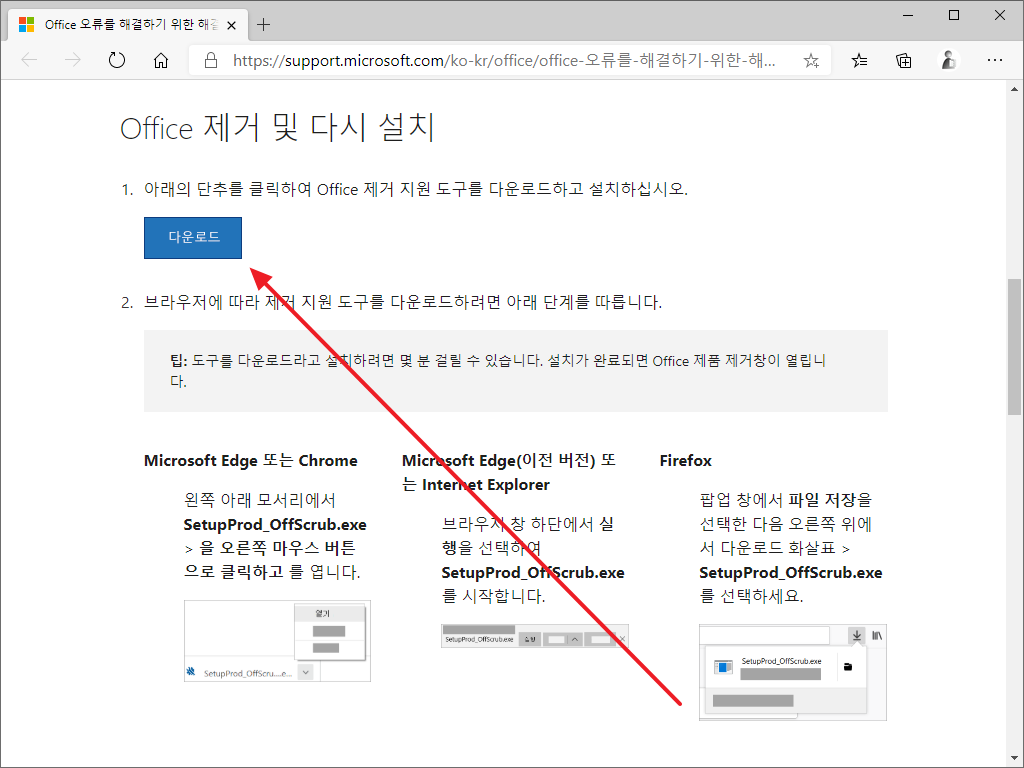Click the library icon in the Firefox illustration
This screenshot has height=768, width=1024.
[x=879, y=636]
